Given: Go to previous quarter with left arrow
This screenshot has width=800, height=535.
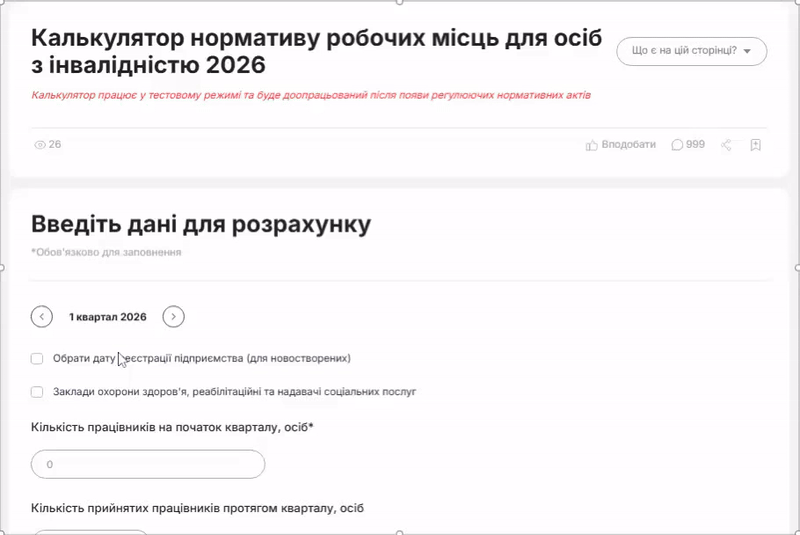Looking at the screenshot, I should [x=42, y=317].
